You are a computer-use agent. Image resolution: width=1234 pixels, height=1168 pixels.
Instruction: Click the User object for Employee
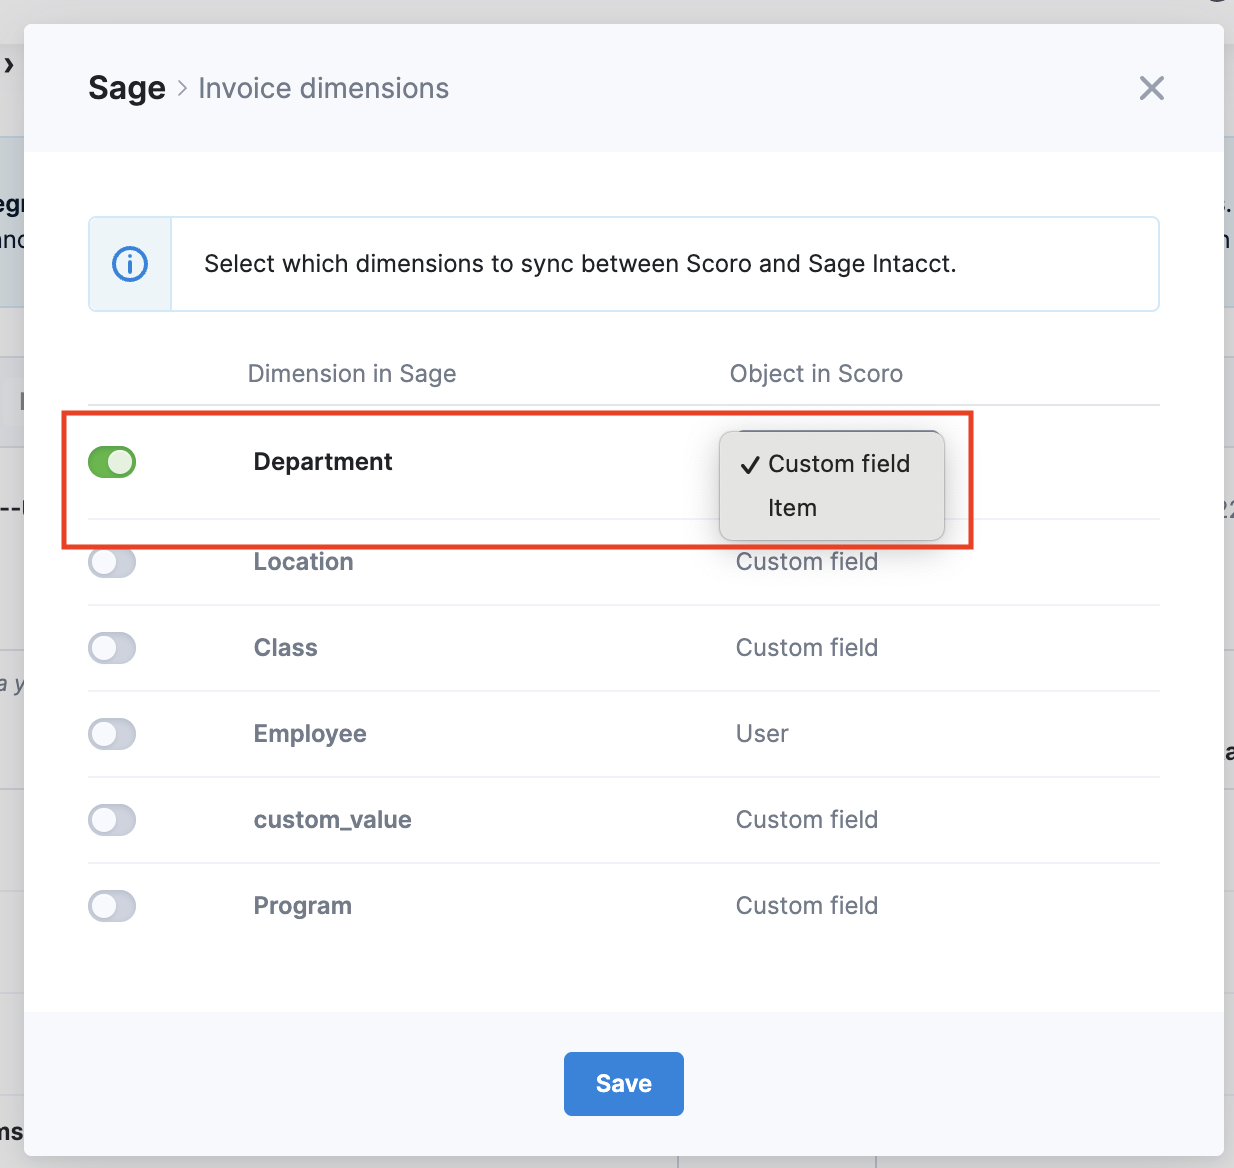pyautogui.click(x=762, y=734)
